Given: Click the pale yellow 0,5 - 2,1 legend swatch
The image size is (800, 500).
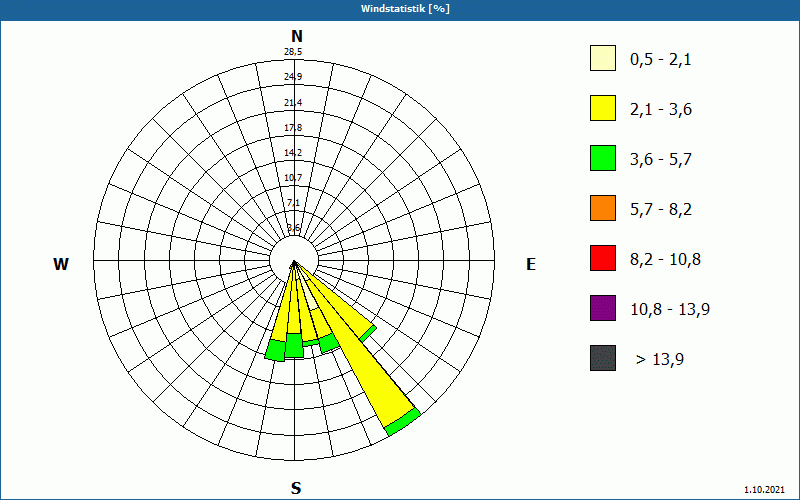Looking at the screenshot, I should (x=603, y=58).
